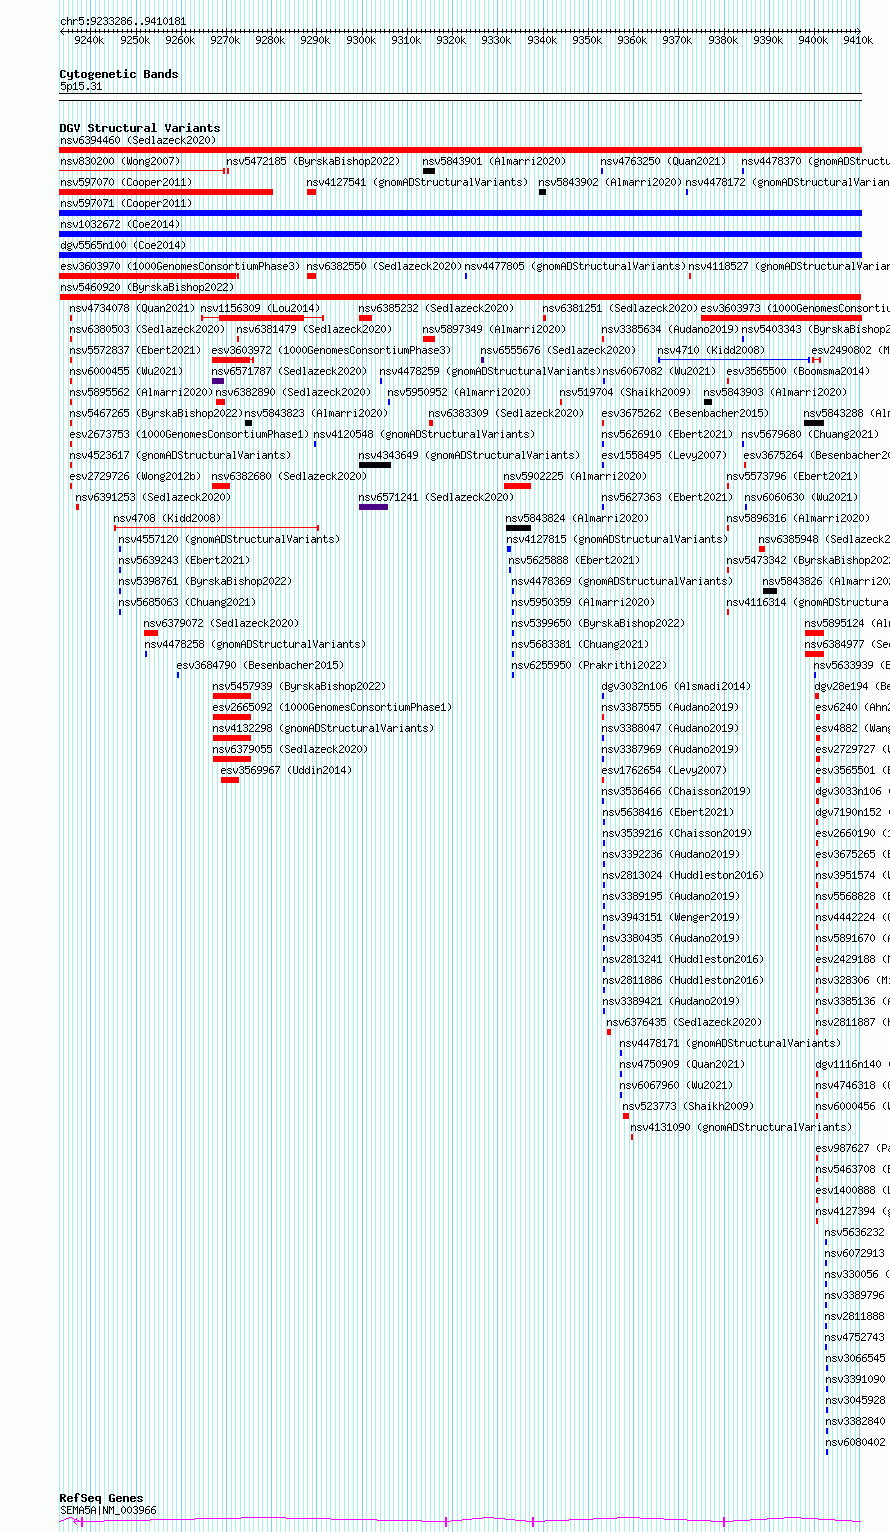Open nsv1032672 (Coe2014) variant

121,225
